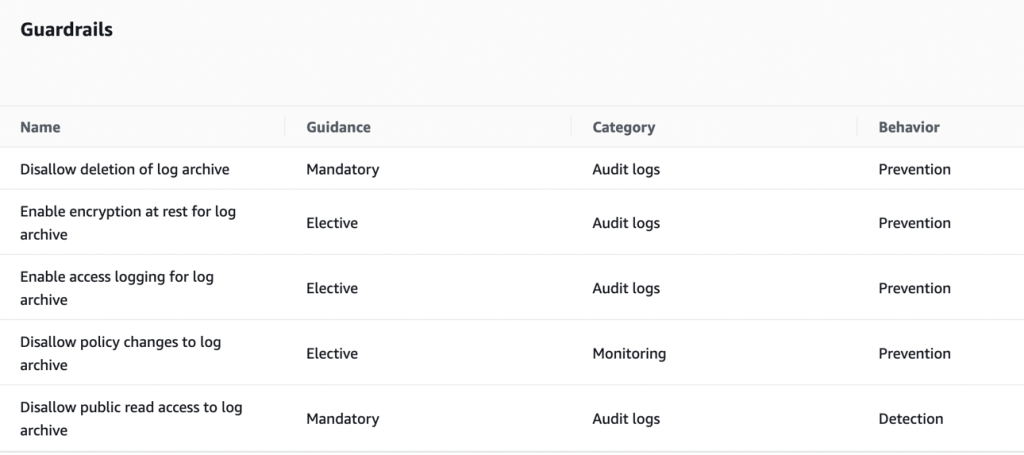Click Mandatory in the public read access row
Screen dimensions: 1024x455
coord(343,418)
